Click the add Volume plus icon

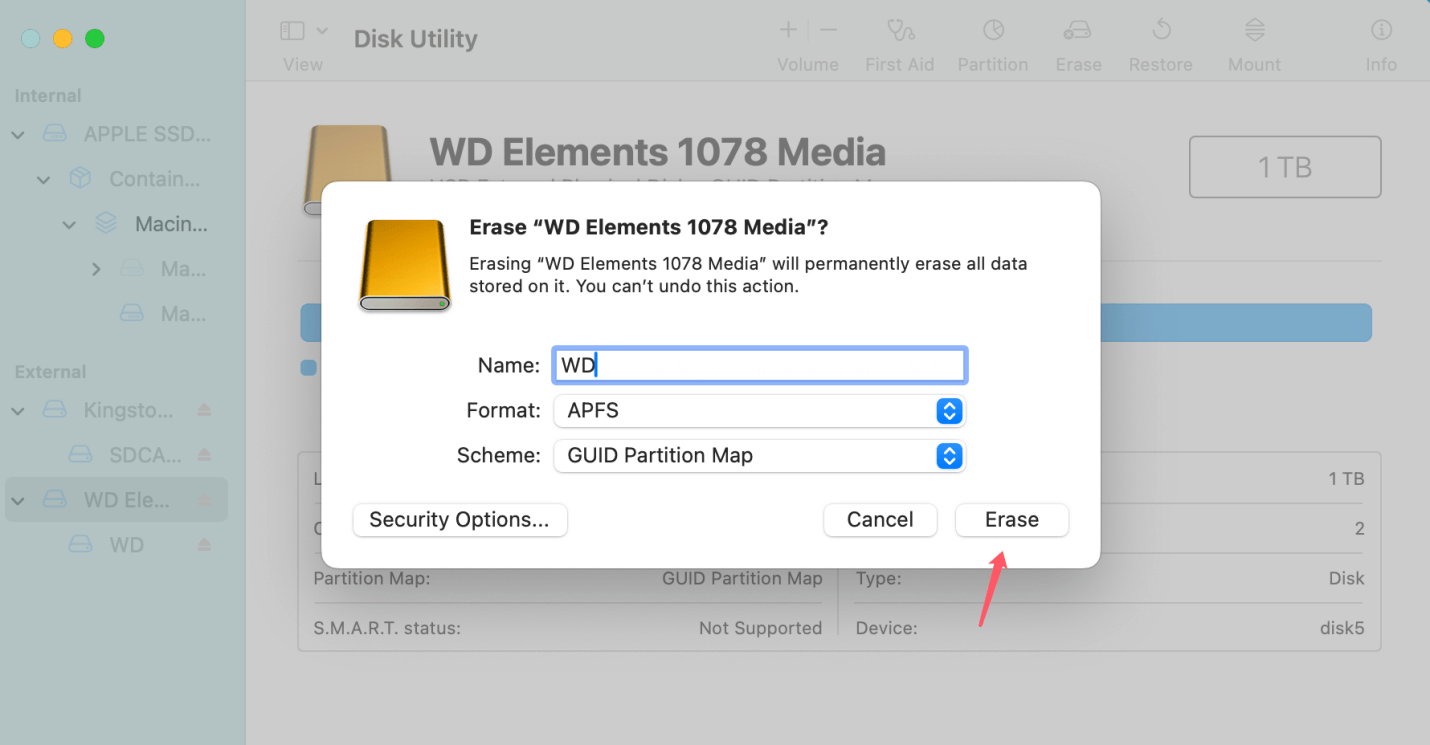[x=788, y=30]
